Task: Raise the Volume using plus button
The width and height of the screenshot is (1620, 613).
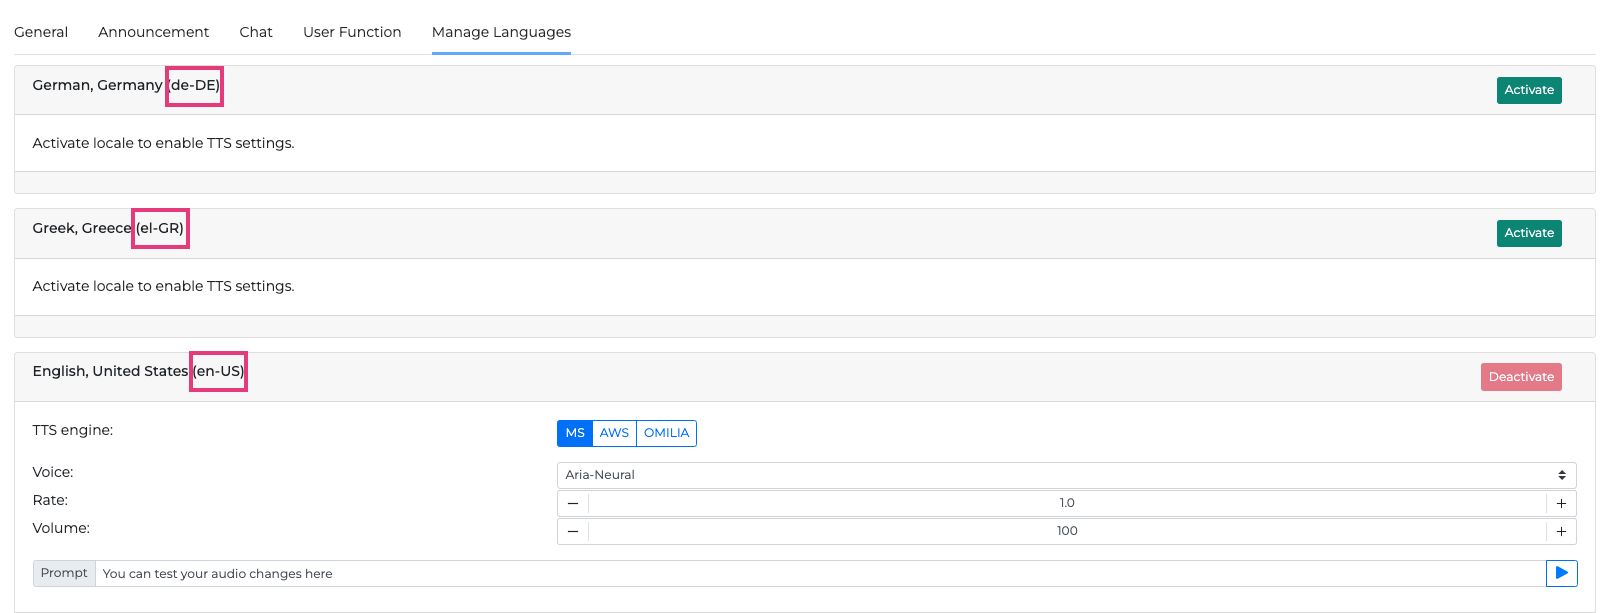Action: click(x=1561, y=531)
